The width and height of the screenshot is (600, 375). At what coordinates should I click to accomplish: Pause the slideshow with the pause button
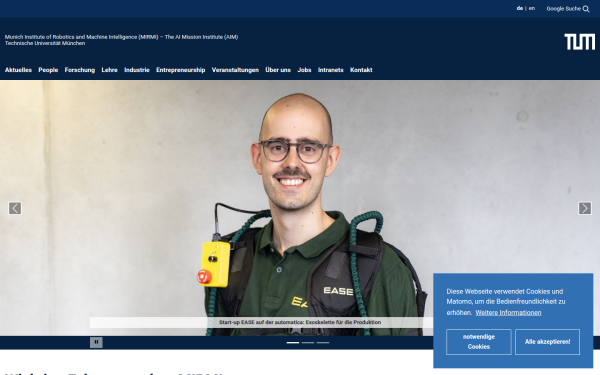click(x=96, y=342)
